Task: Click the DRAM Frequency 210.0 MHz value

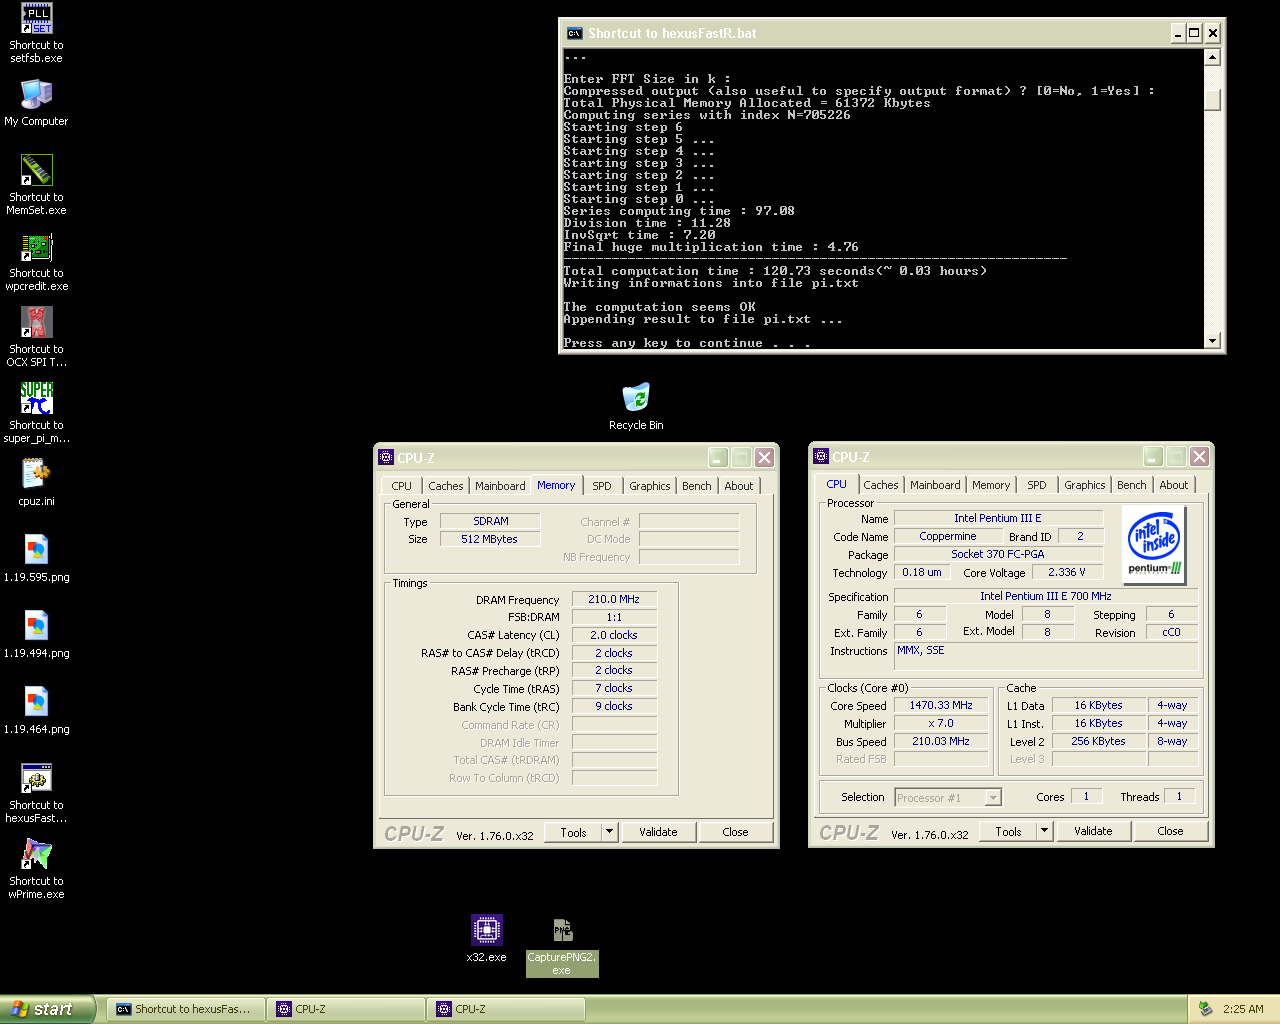Action: 614,599
